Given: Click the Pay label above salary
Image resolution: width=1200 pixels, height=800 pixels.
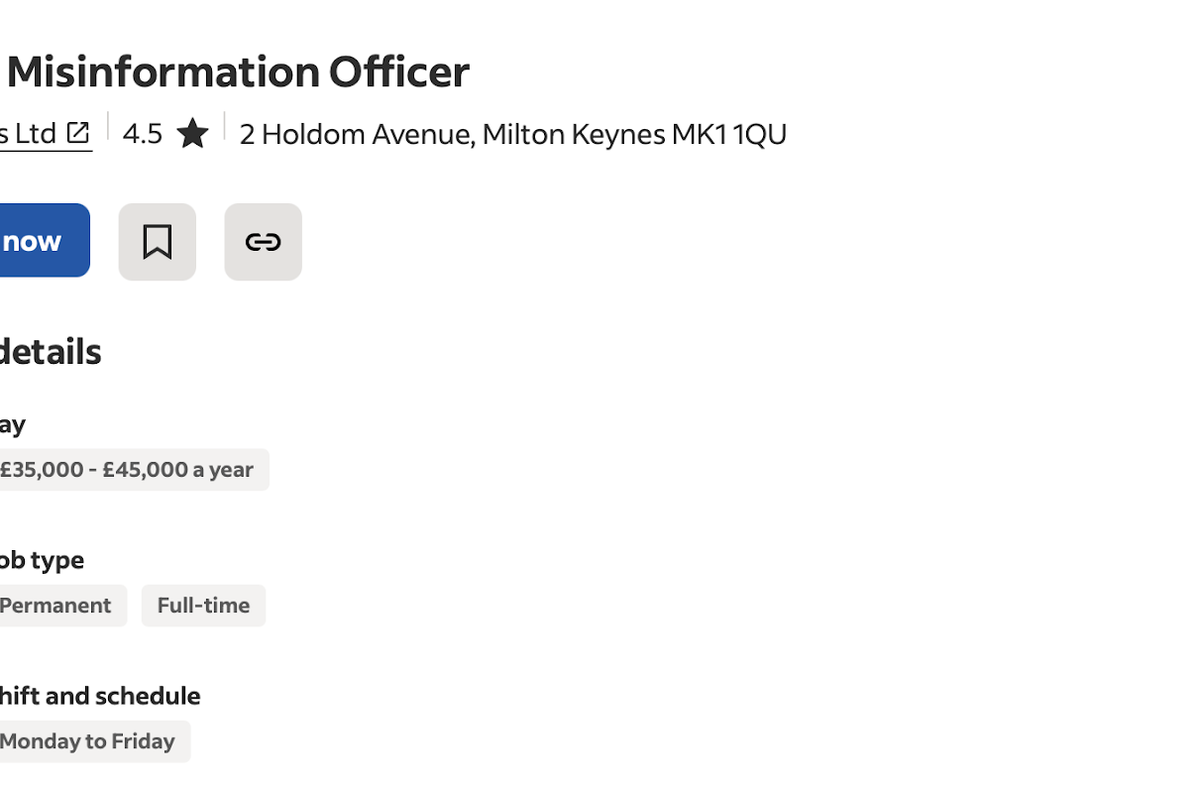Looking at the screenshot, I should pos(12,424).
